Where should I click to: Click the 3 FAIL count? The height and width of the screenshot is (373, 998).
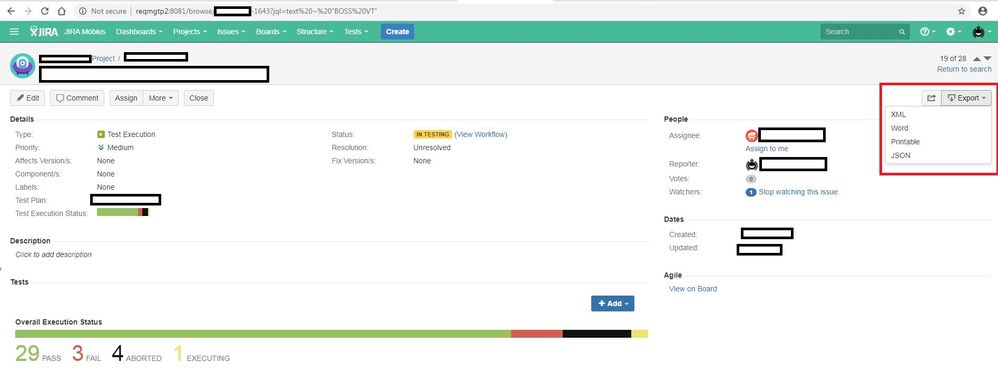(x=87, y=354)
